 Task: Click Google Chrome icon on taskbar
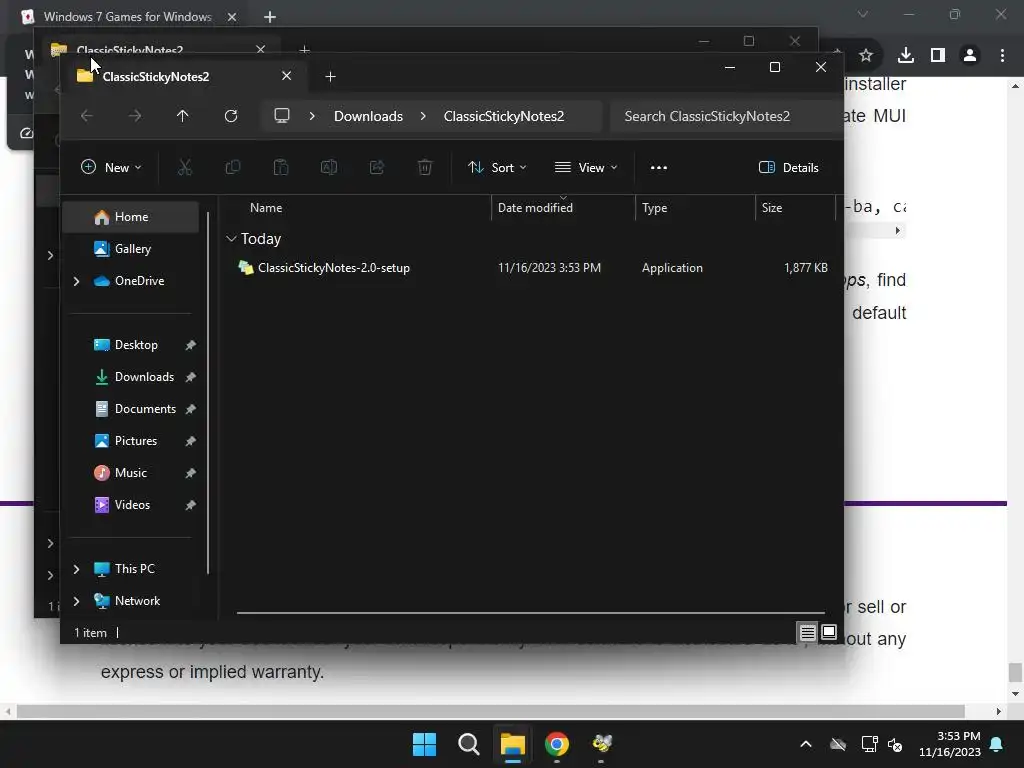[557, 744]
